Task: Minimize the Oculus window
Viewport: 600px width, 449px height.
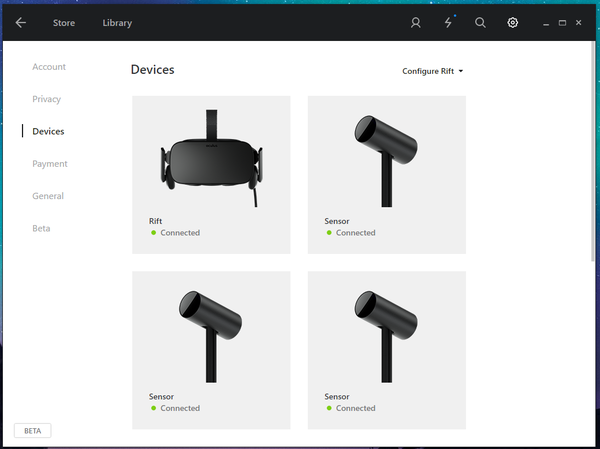Action: tap(546, 23)
